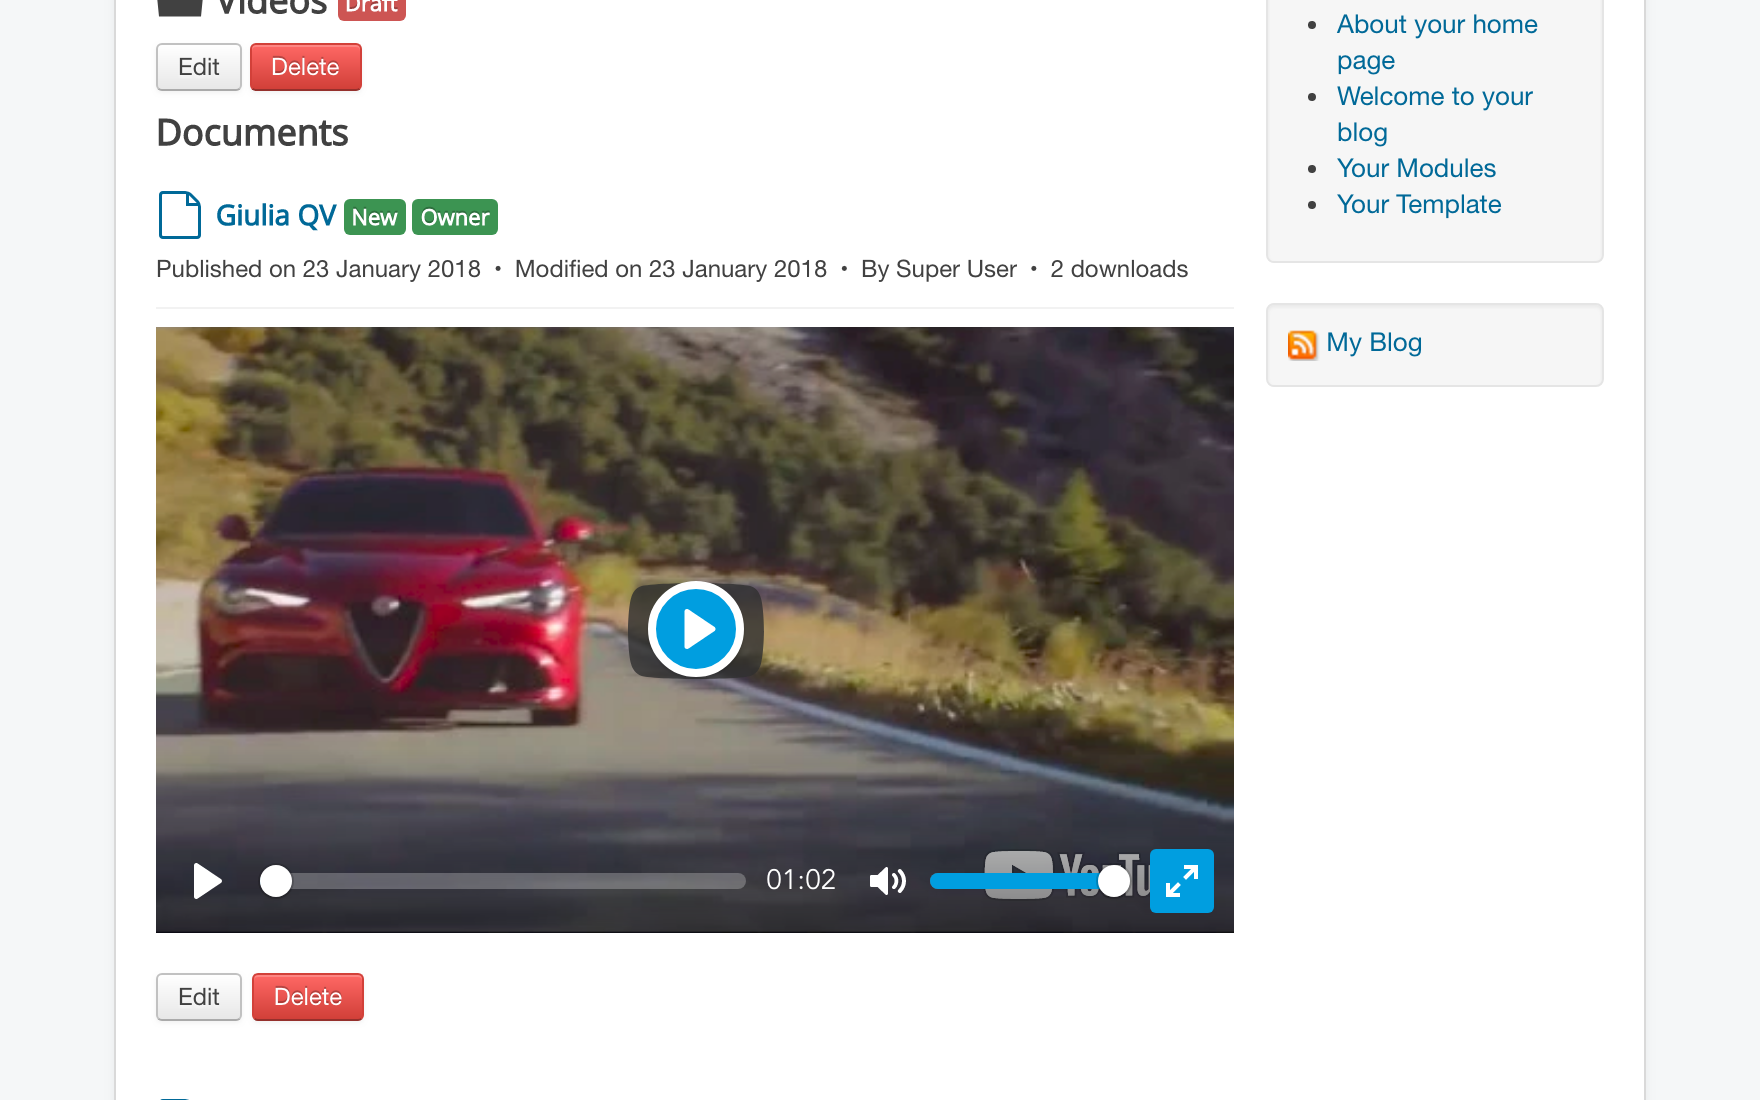The image size is (1760, 1100).
Task: Enter fullscreen mode on the video
Action: point(1181,881)
